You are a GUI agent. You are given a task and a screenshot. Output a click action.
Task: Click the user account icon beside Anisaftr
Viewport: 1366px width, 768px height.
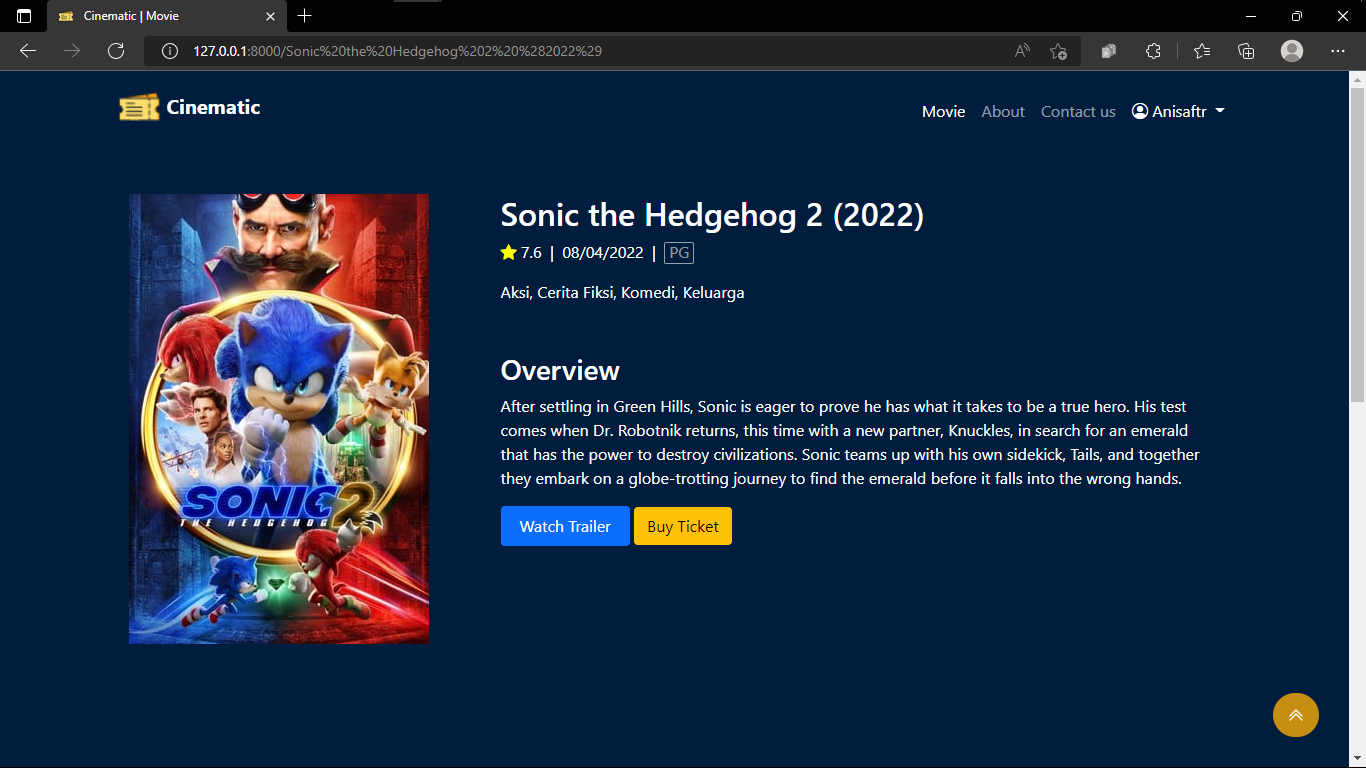pos(1140,111)
